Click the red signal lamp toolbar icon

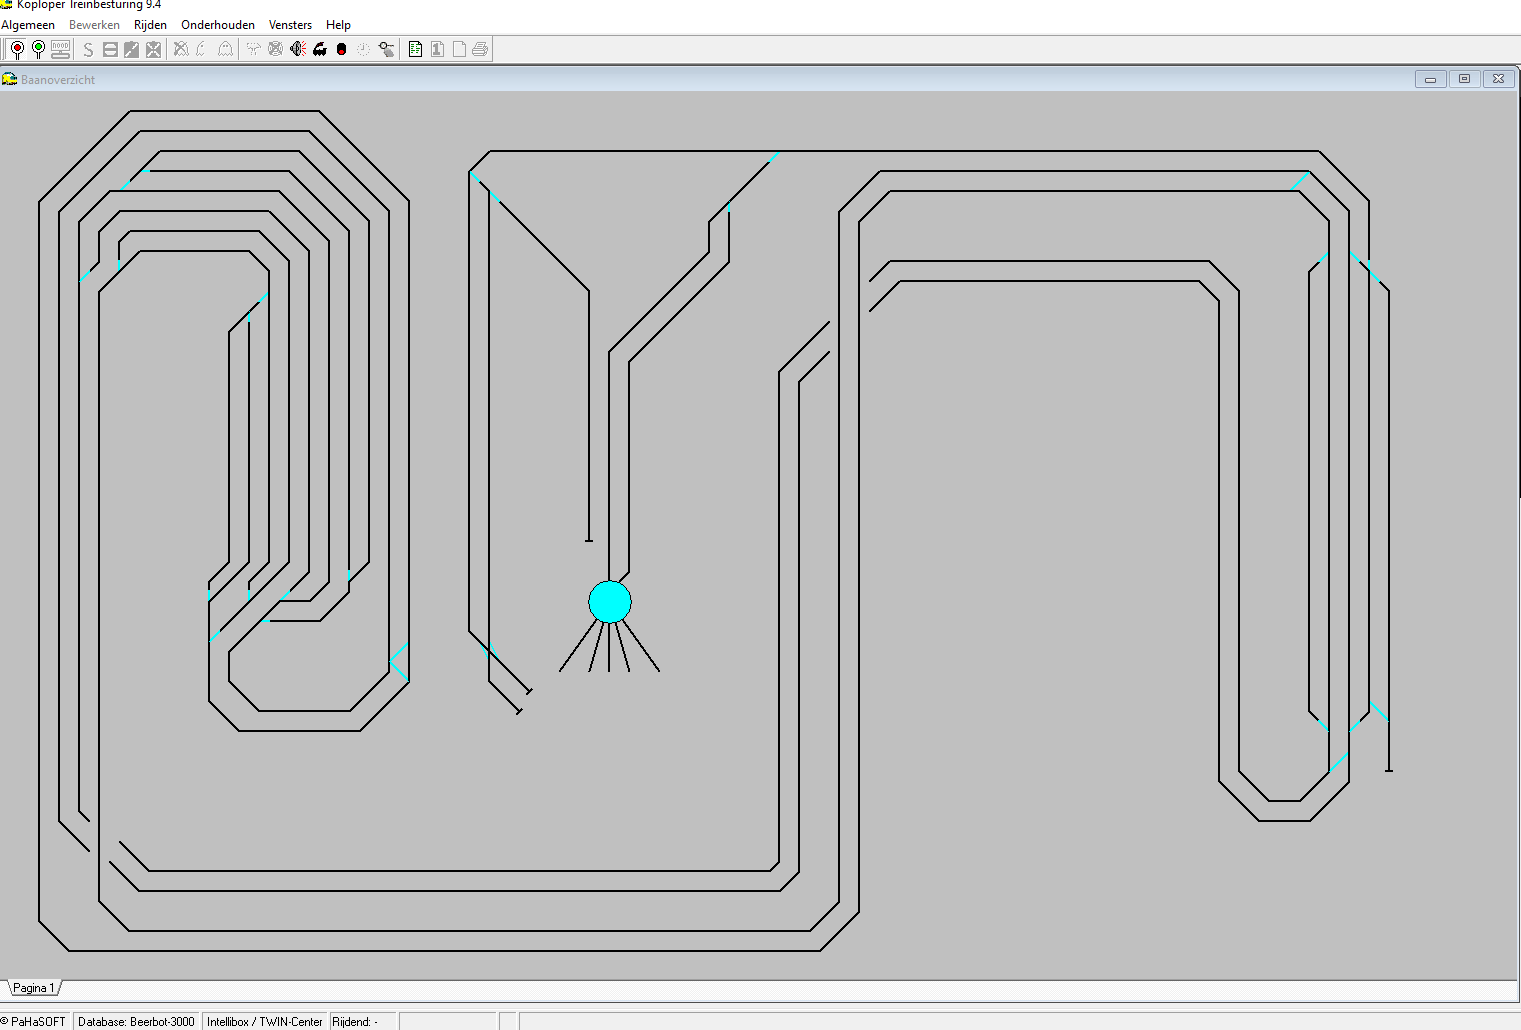pyautogui.click(x=17, y=49)
